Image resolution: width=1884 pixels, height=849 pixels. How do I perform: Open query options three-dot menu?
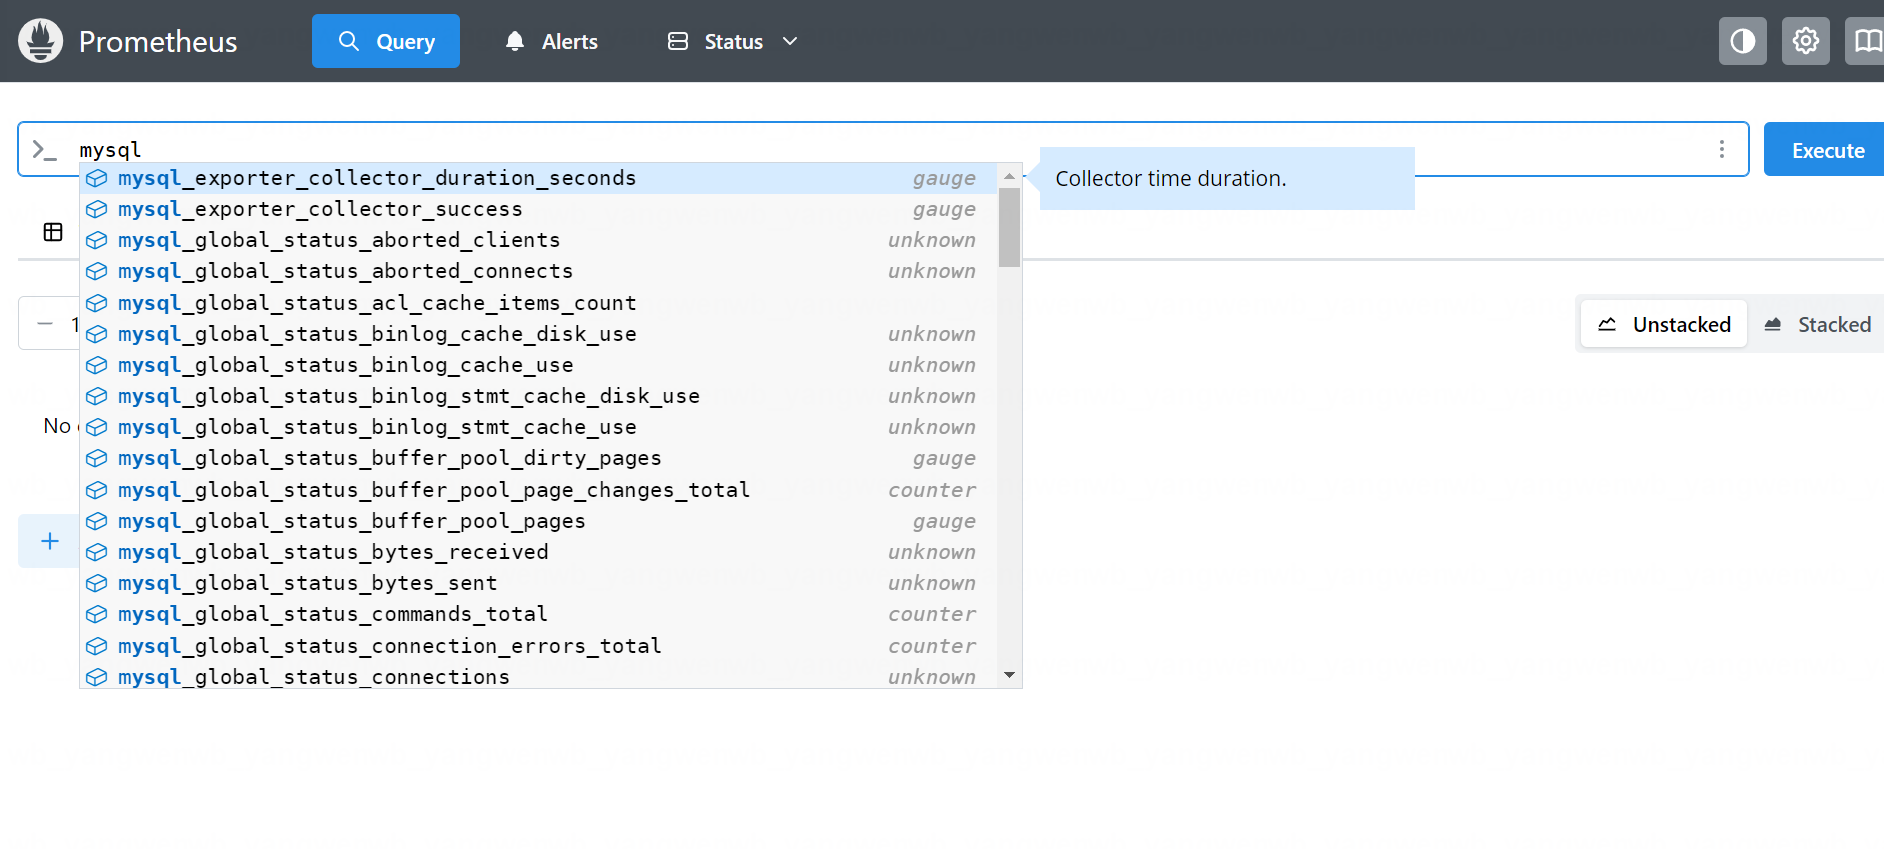tap(1721, 149)
